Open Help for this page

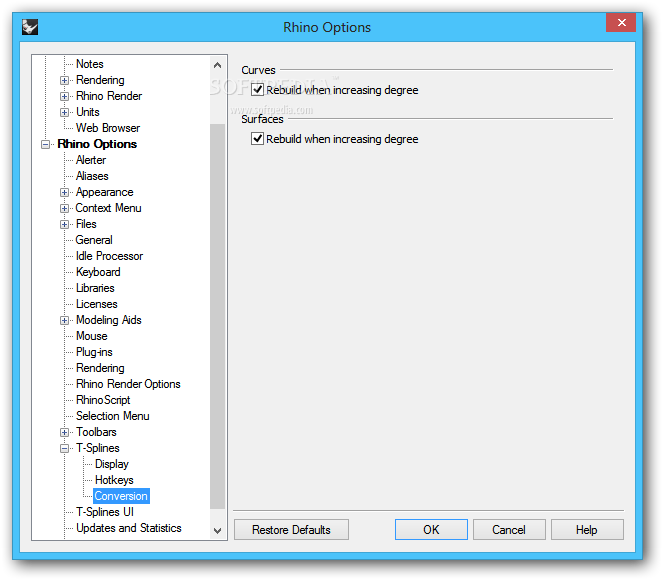click(587, 530)
